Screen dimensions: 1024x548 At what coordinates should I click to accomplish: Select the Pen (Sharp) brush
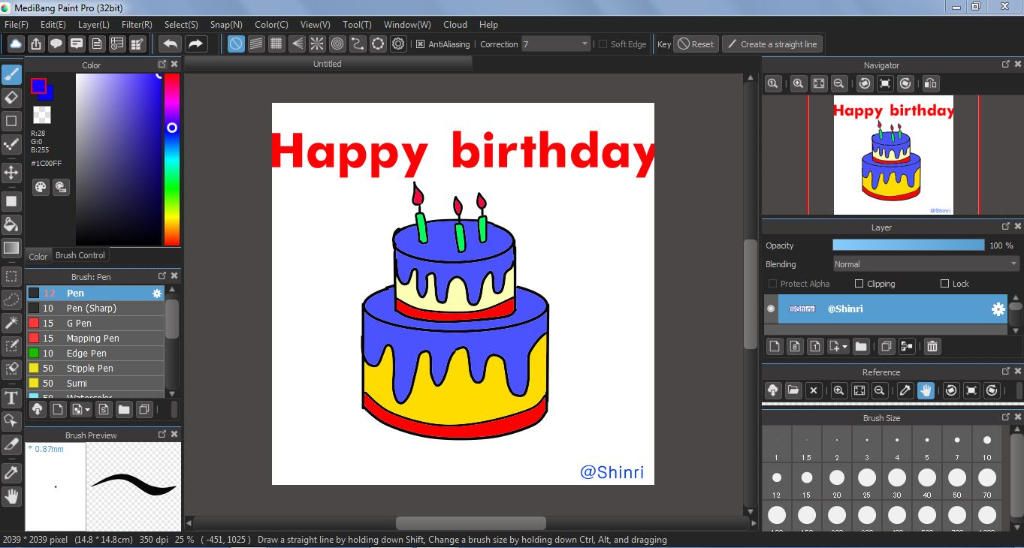coord(95,308)
